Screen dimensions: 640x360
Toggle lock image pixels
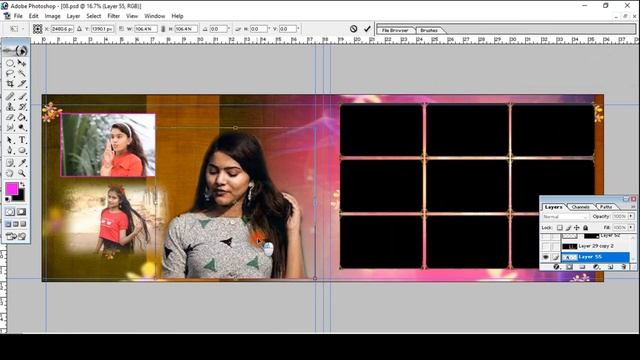click(x=568, y=227)
